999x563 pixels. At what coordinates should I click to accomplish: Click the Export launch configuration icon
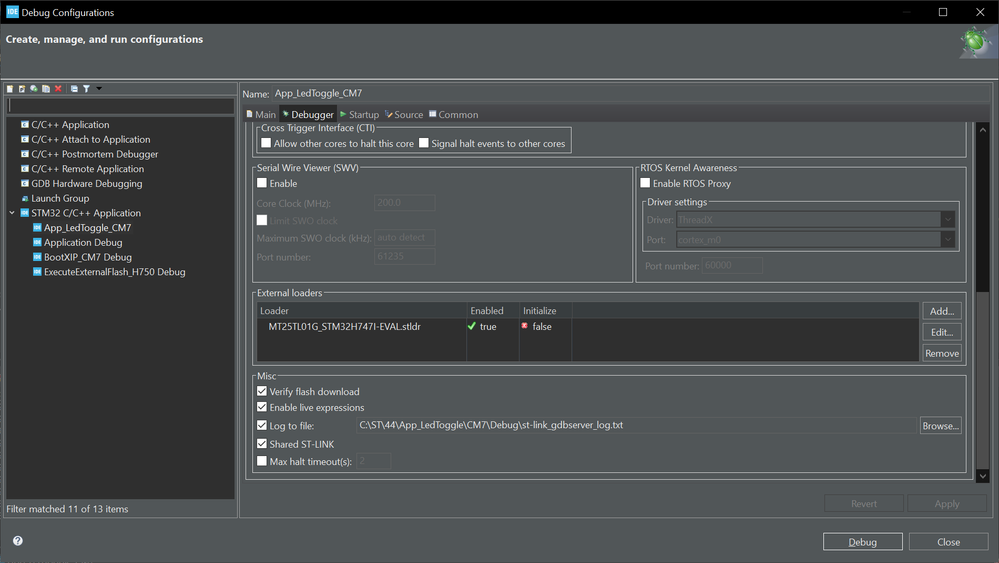pos(34,89)
